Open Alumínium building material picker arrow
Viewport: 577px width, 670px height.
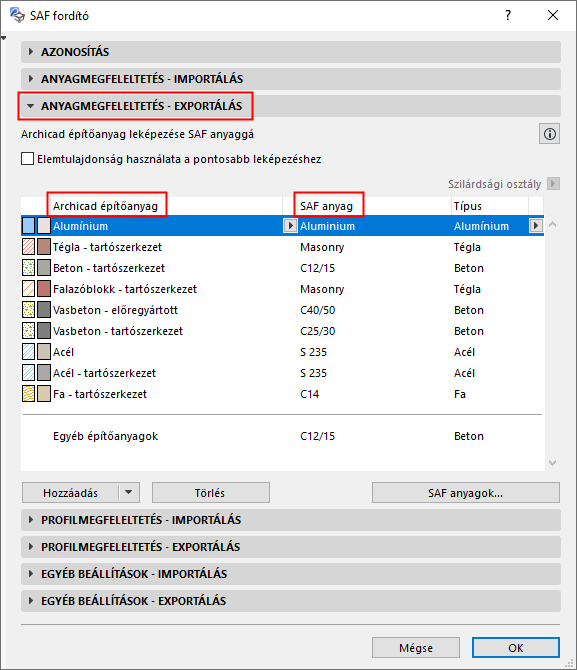coord(290,226)
